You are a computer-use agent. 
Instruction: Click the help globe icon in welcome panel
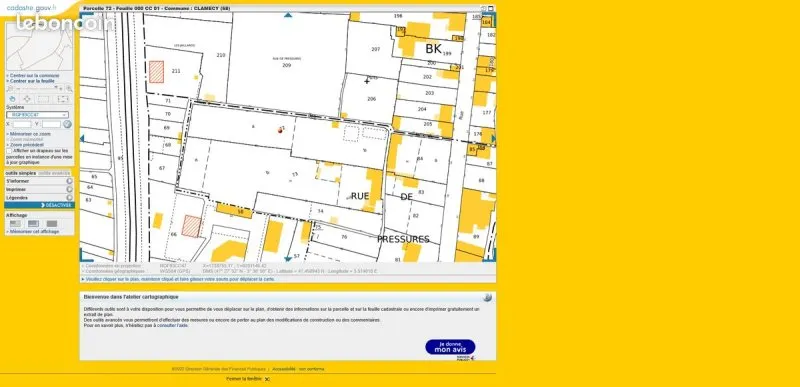click(487, 297)
